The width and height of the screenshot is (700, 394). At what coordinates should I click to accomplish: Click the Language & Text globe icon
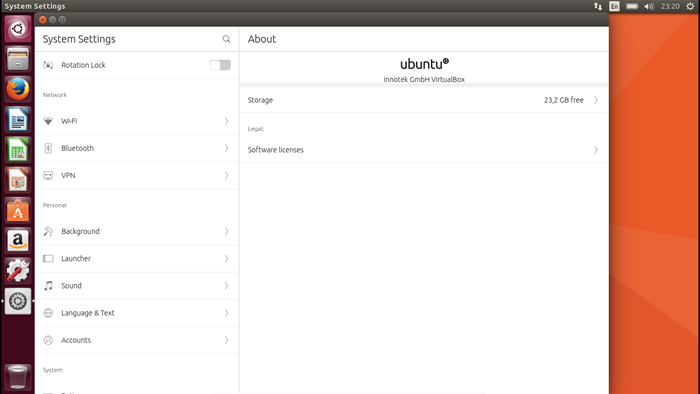(x=48, y=313)
